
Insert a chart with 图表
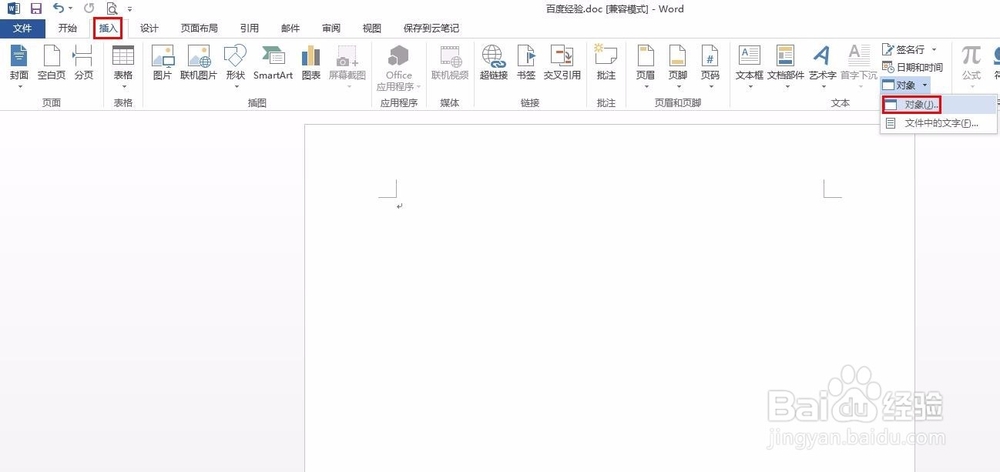[311, 65]
